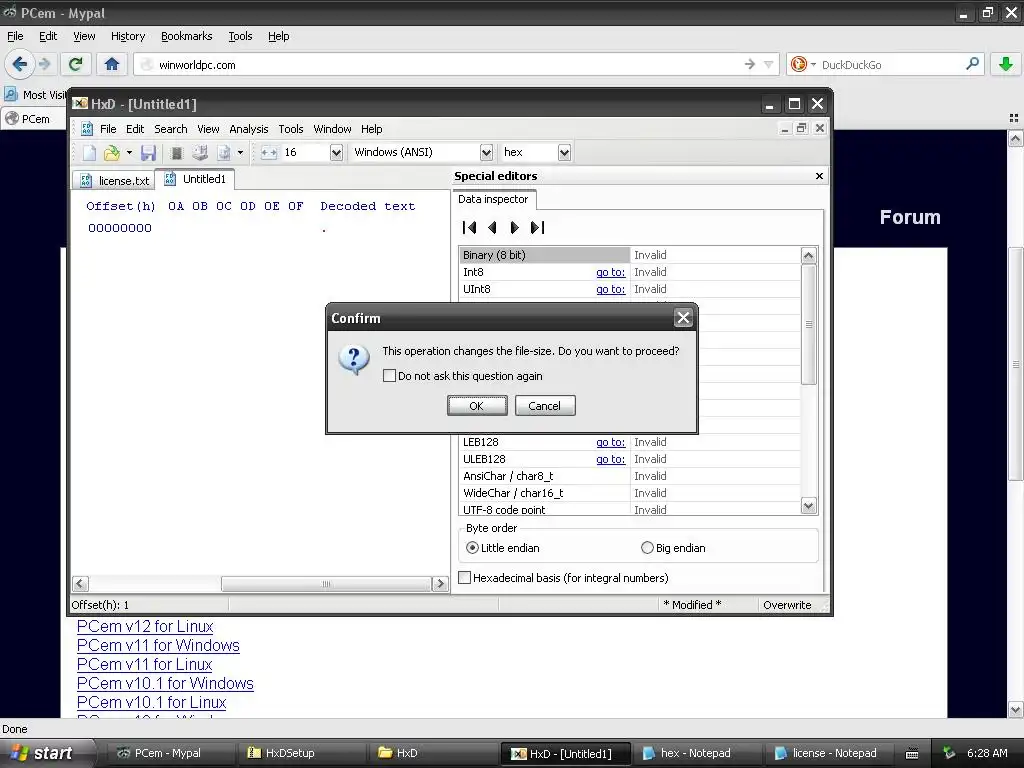Click the open disk image icon in HxD
The width and height of the screenshot is (1024, 768).
coord(224,153)
